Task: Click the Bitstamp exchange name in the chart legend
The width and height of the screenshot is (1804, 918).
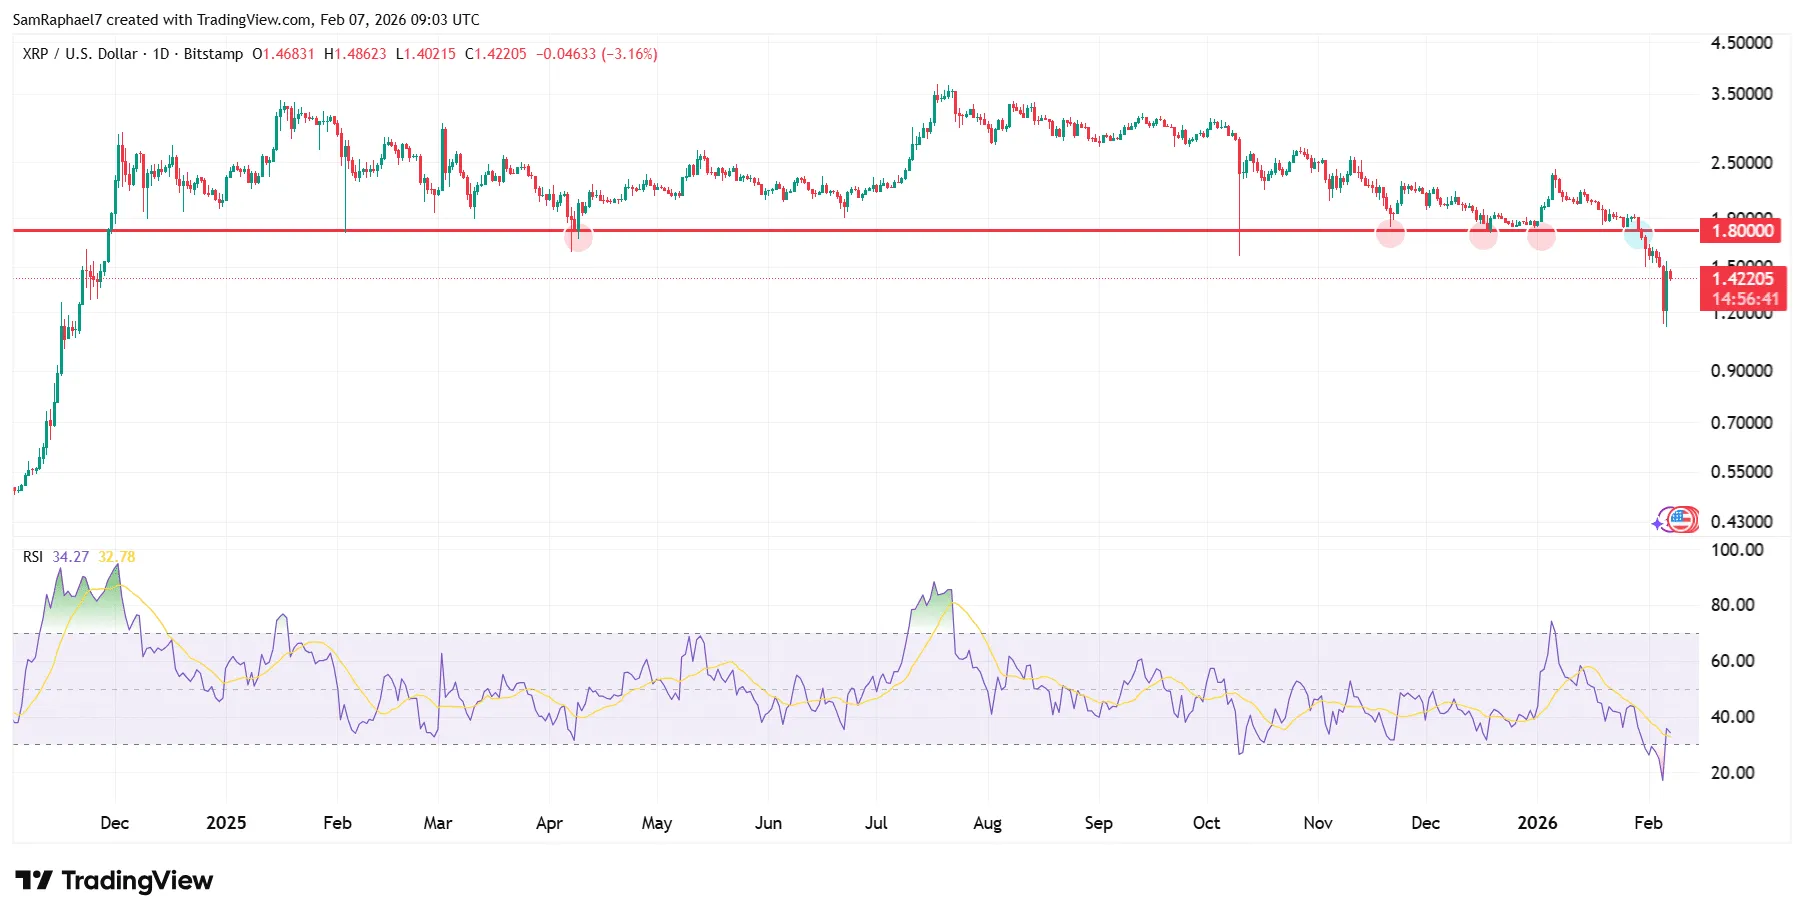Action: click(x=214, y=55)
